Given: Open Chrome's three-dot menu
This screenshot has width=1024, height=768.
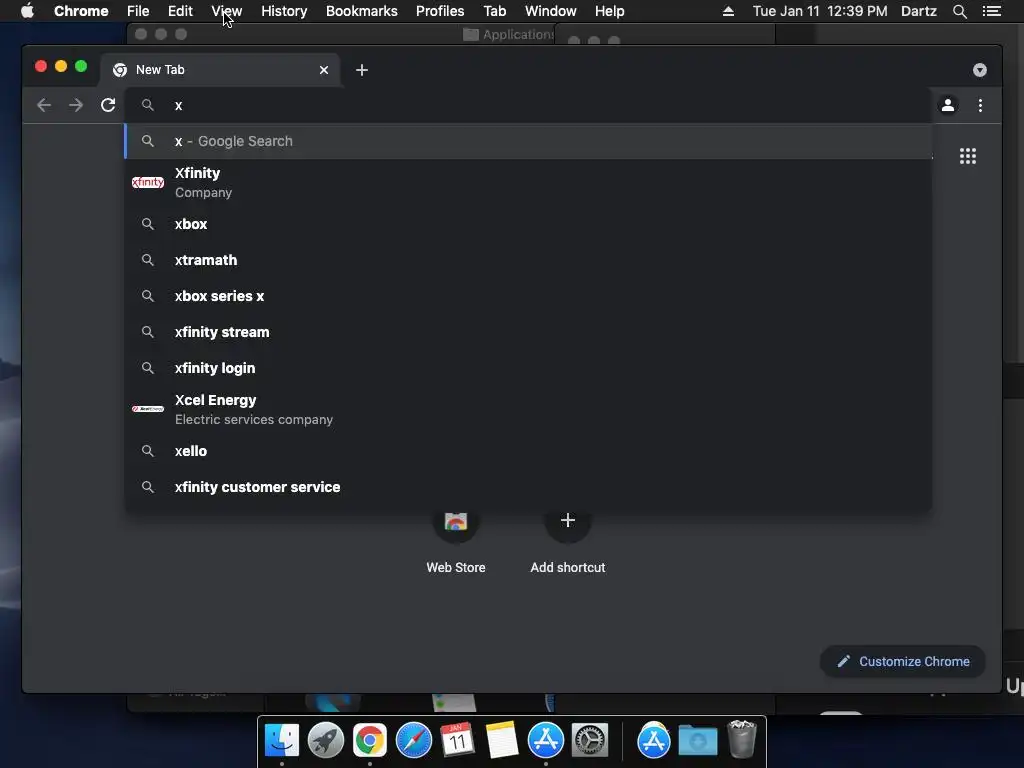Looking at the screenshot, I should pos(980,105).
